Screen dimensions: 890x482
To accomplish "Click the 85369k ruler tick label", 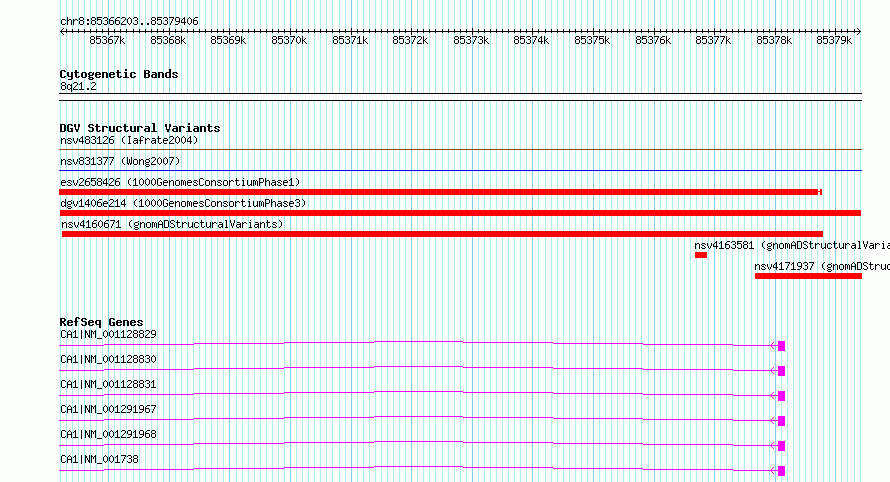I will click(x=228, y=40).
